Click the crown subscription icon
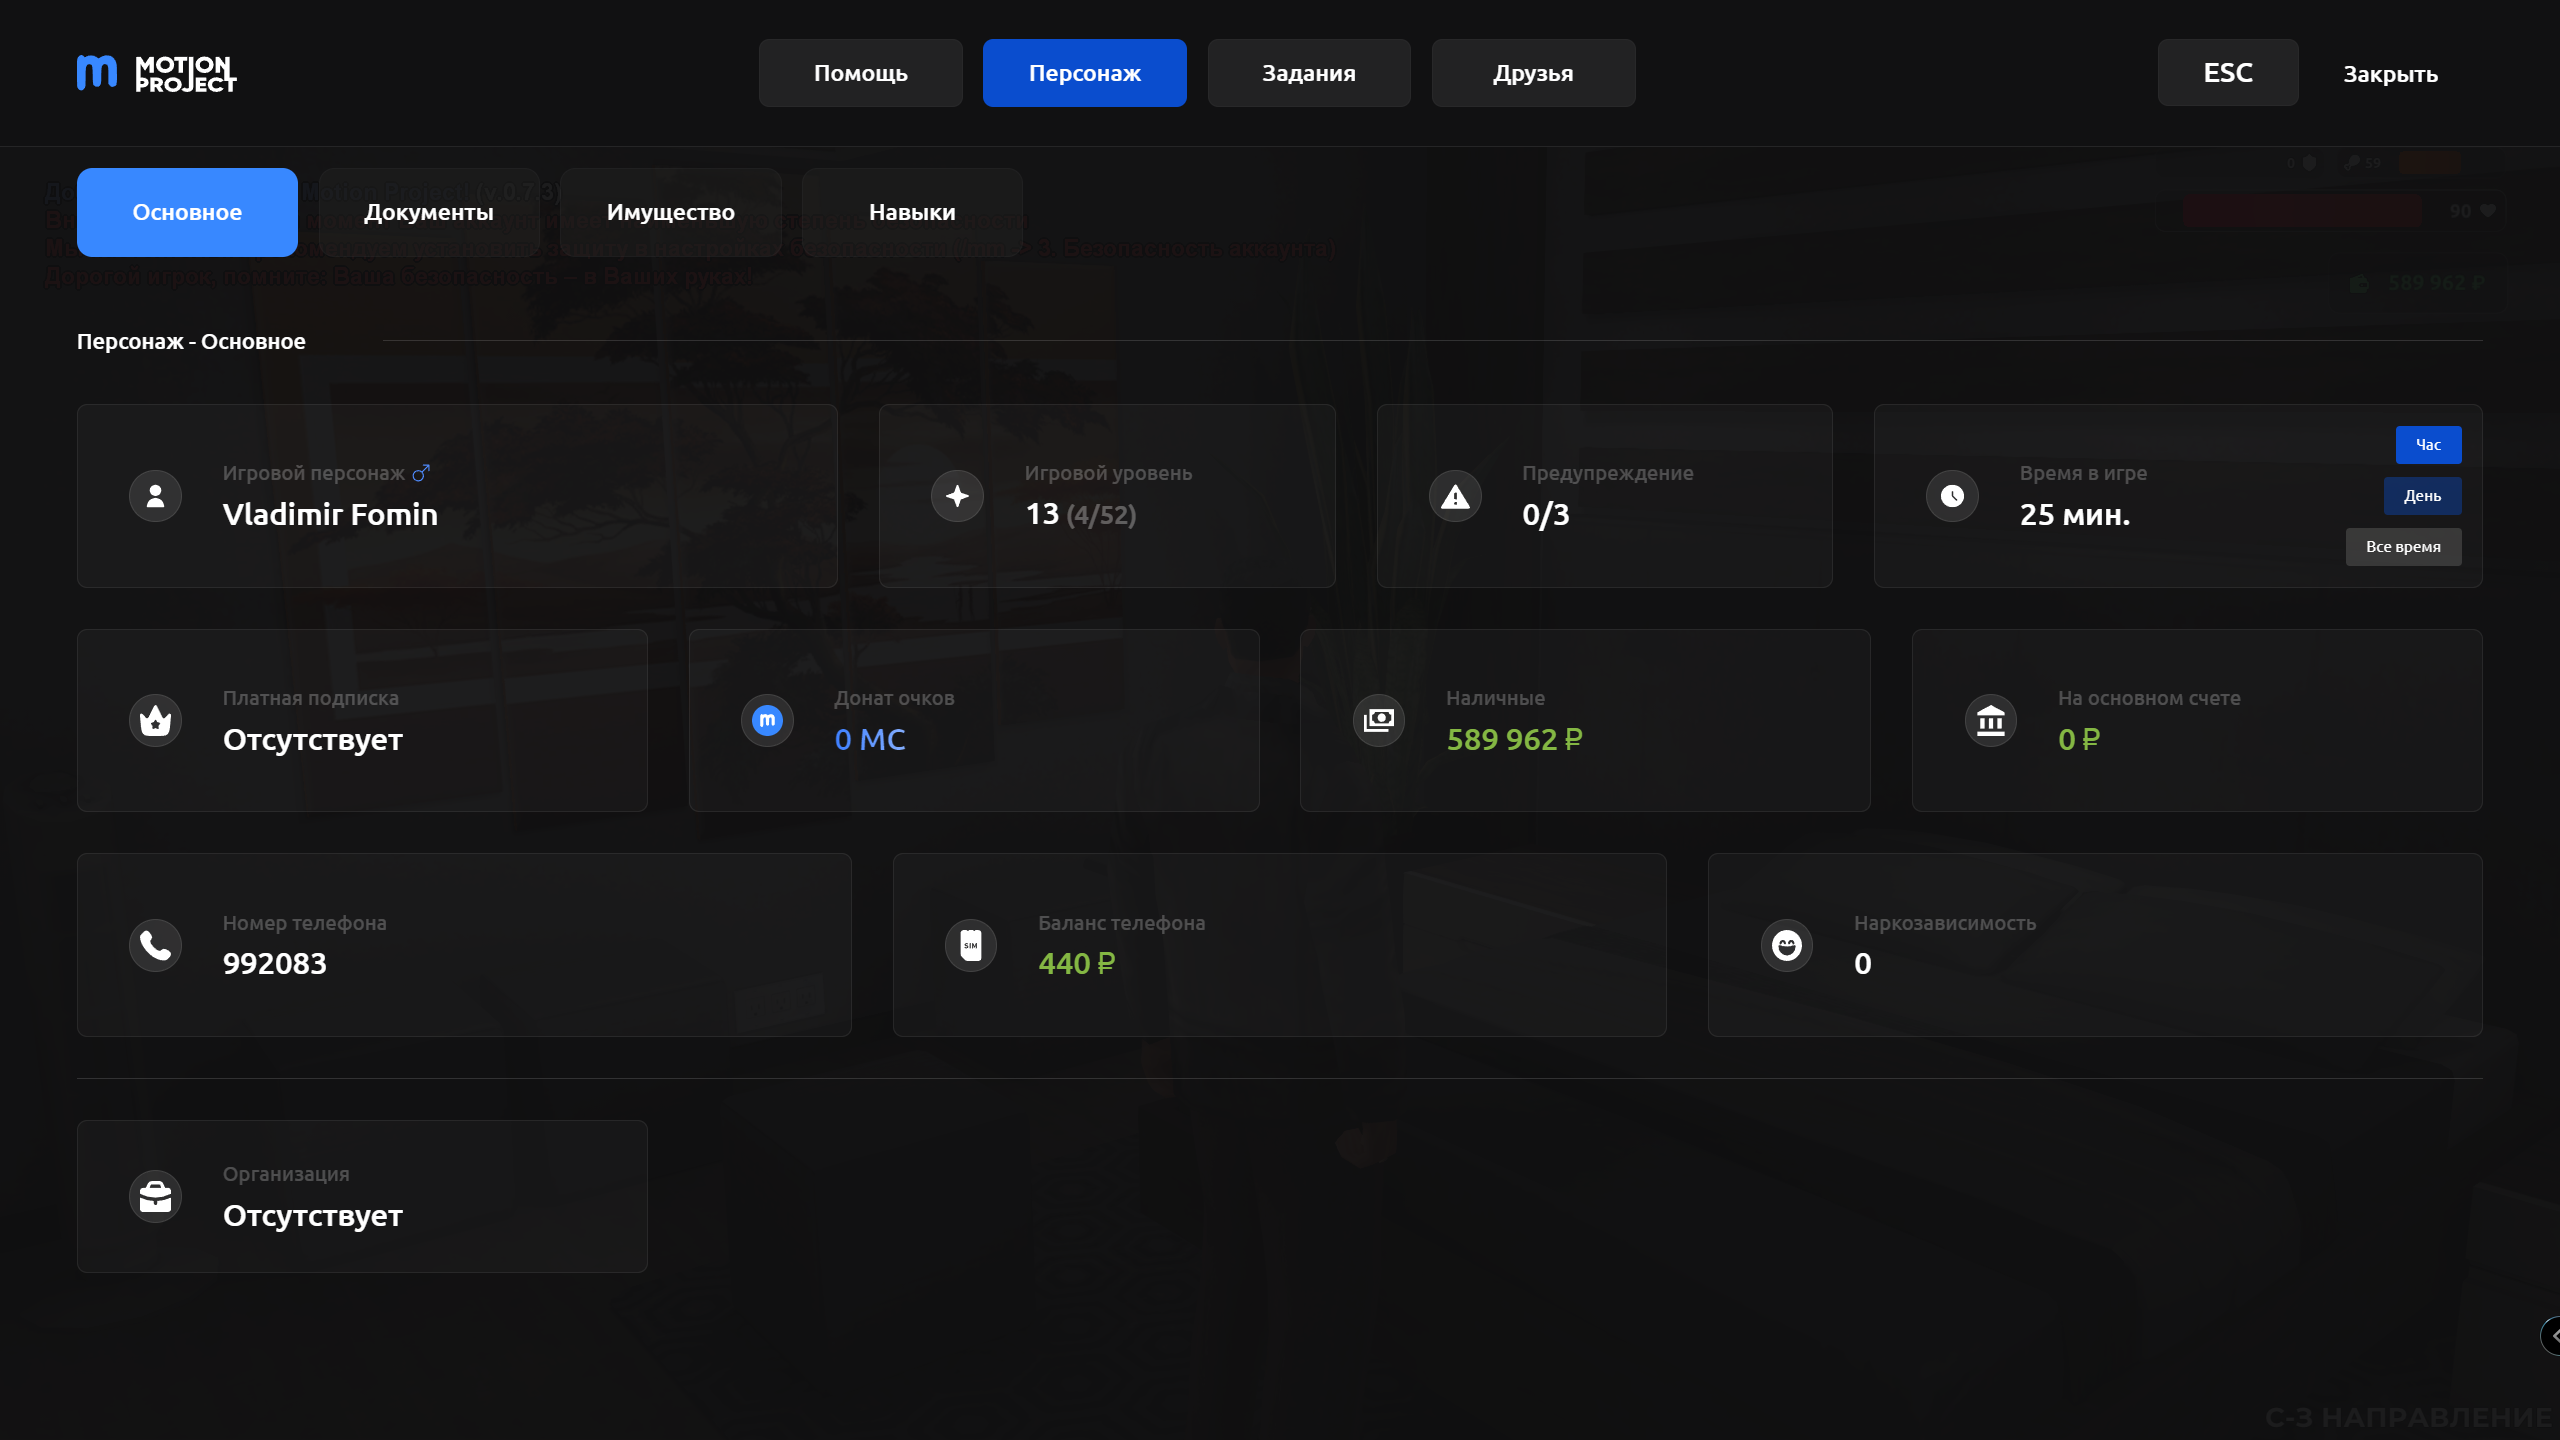Viewport: 2560px width, 1440px height. coord(155,720)
